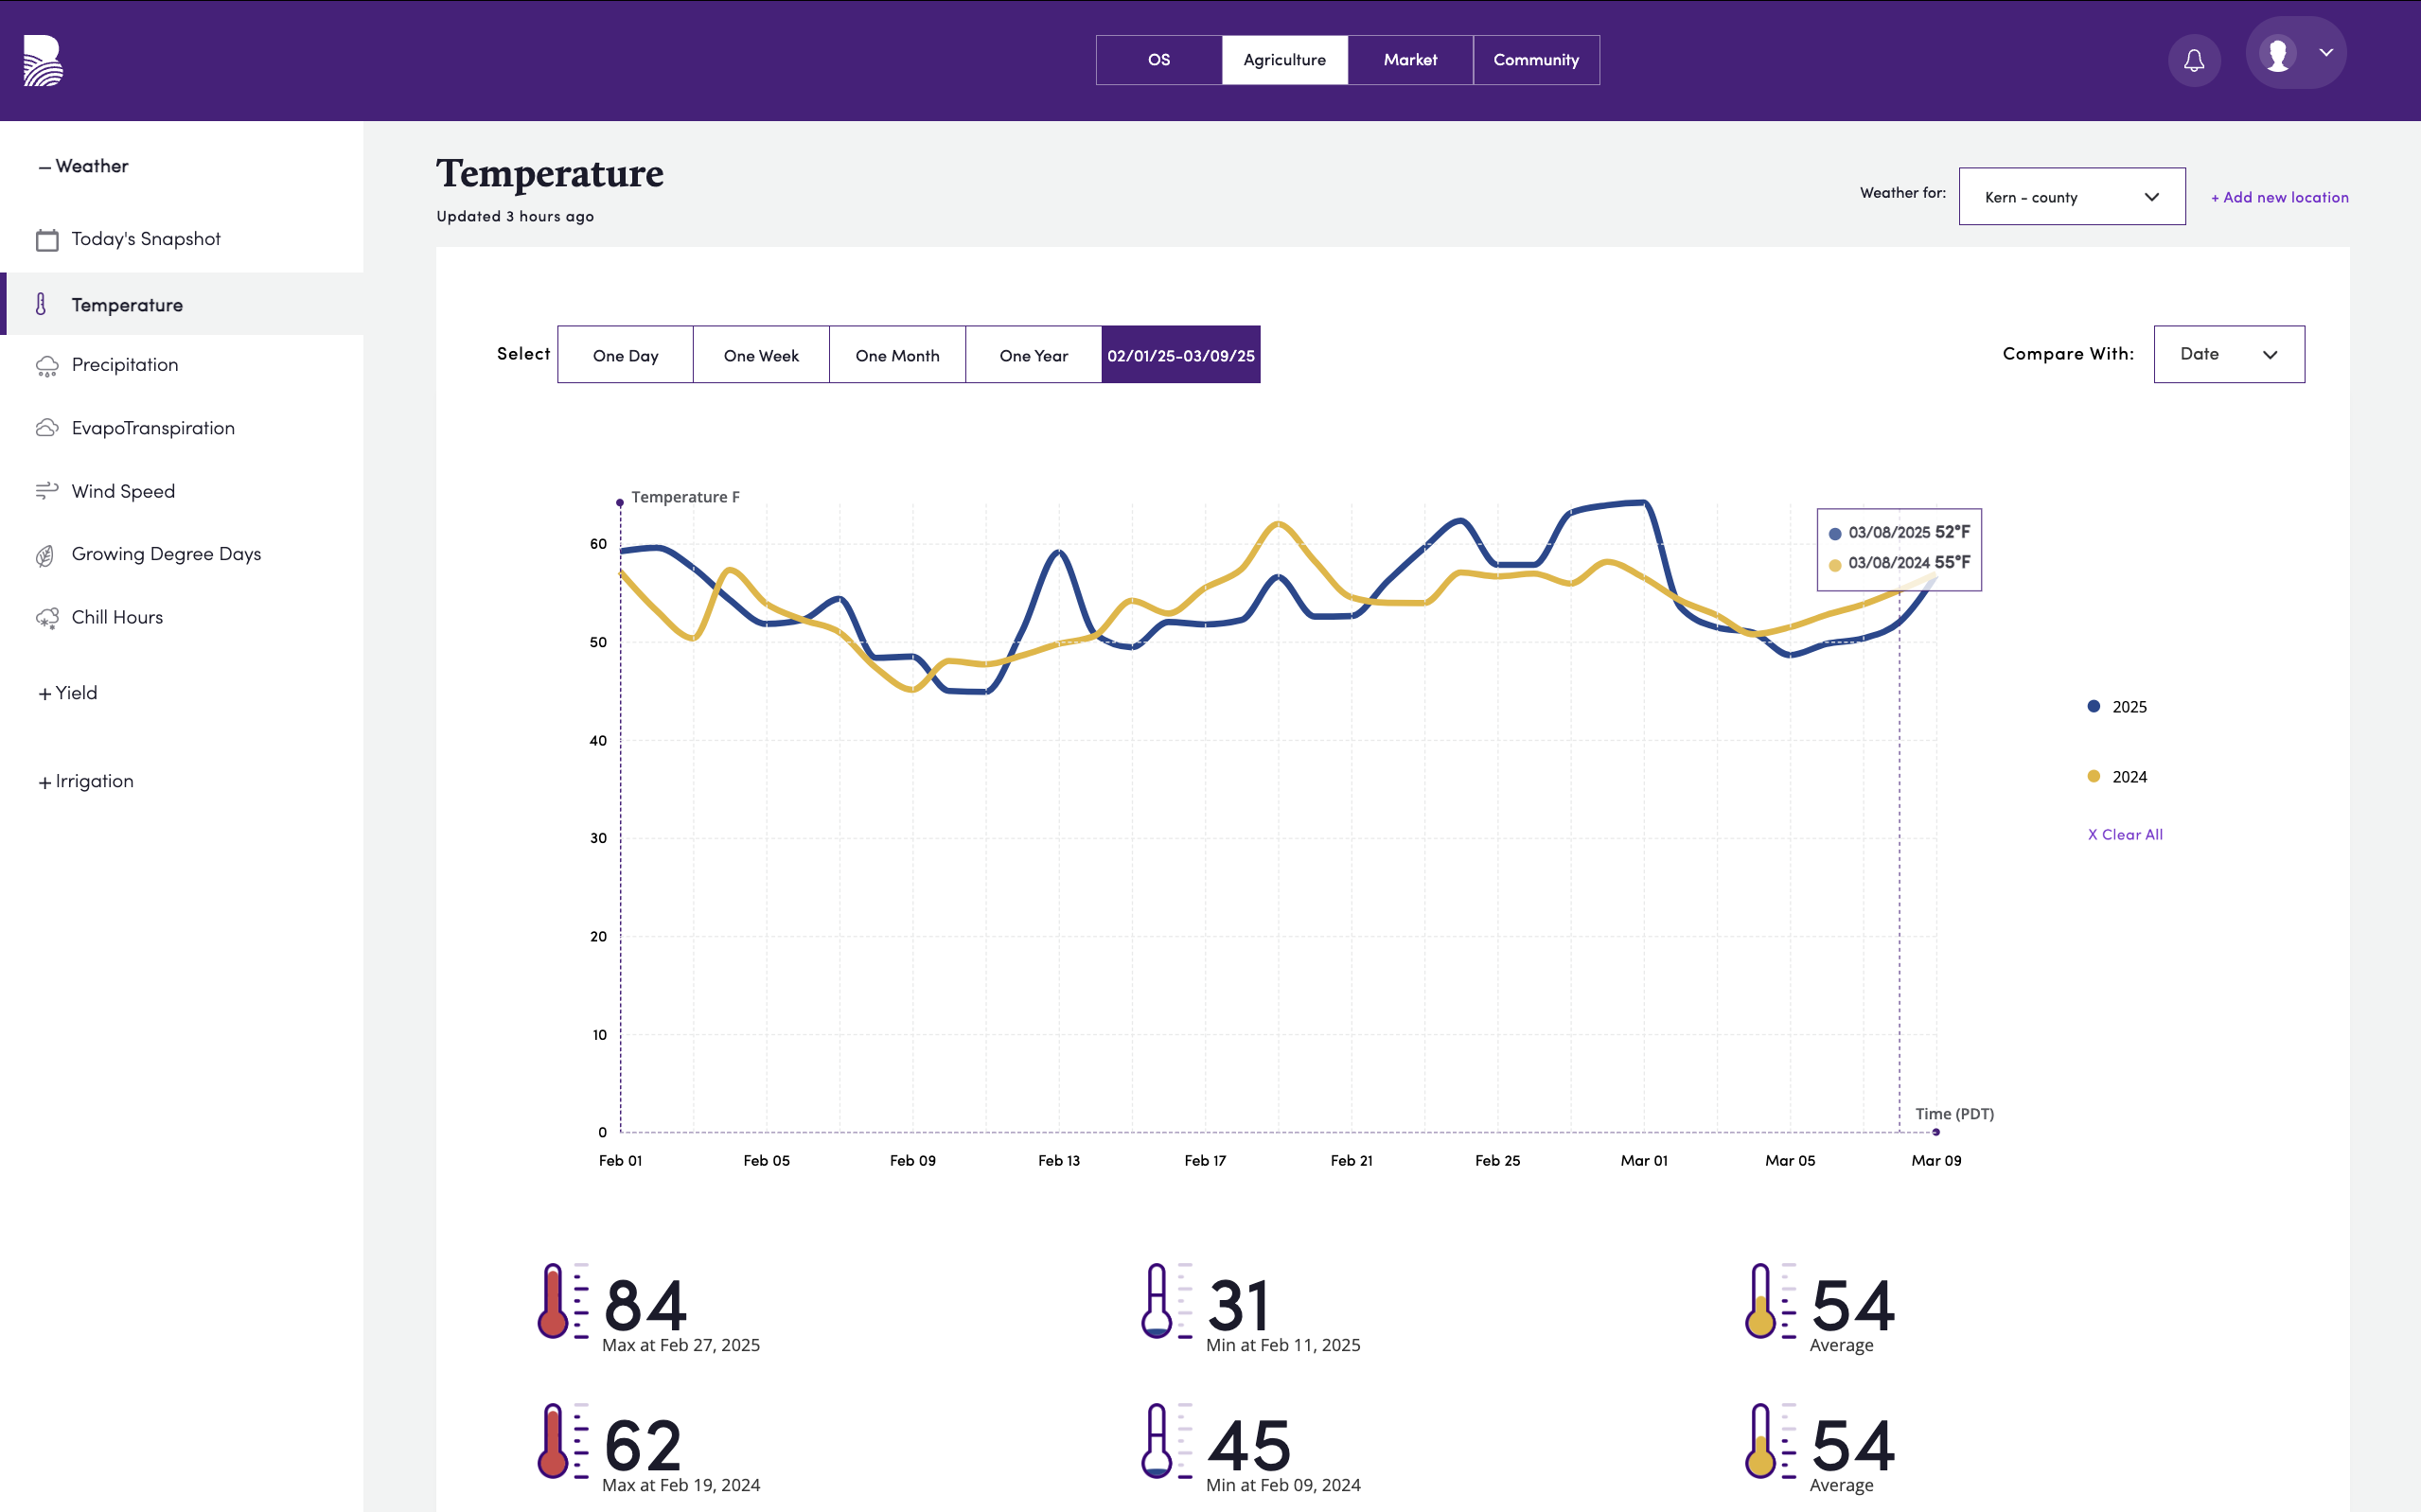Image resolution: width=2421 pixels, height=1512 pixels.
Task: Click the Wind Speed icon
Action: click(47, 491)
